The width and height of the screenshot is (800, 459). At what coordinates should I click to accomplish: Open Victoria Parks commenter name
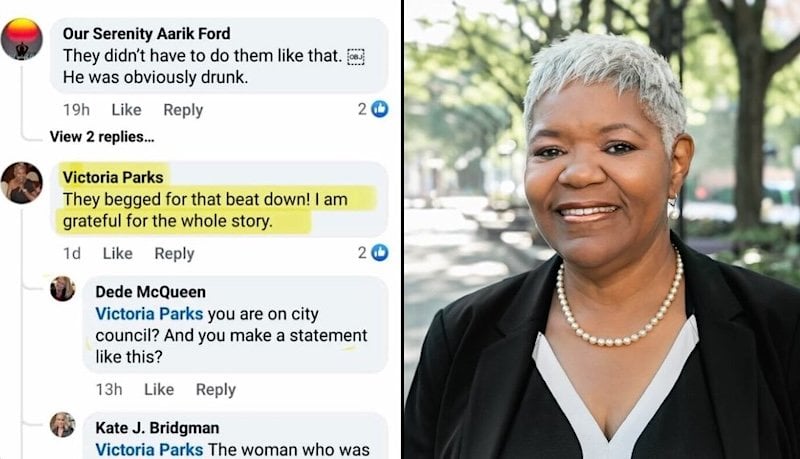[x=113, y=177]
